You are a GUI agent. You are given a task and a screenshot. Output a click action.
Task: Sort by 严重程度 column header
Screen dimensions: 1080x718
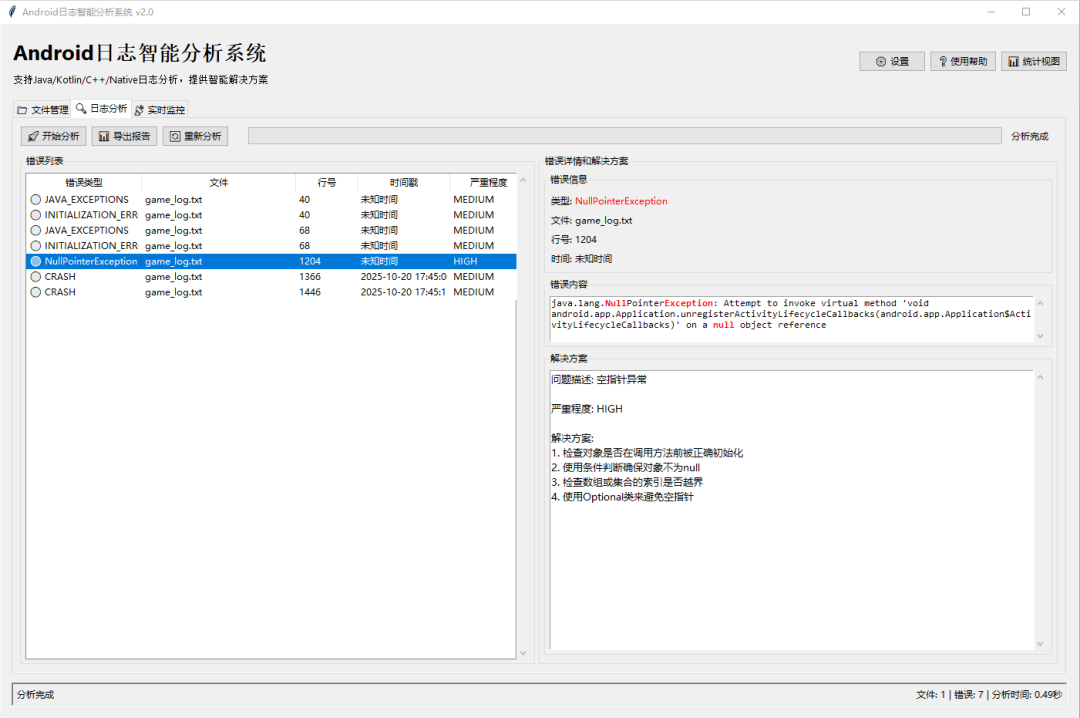[483, 183]
